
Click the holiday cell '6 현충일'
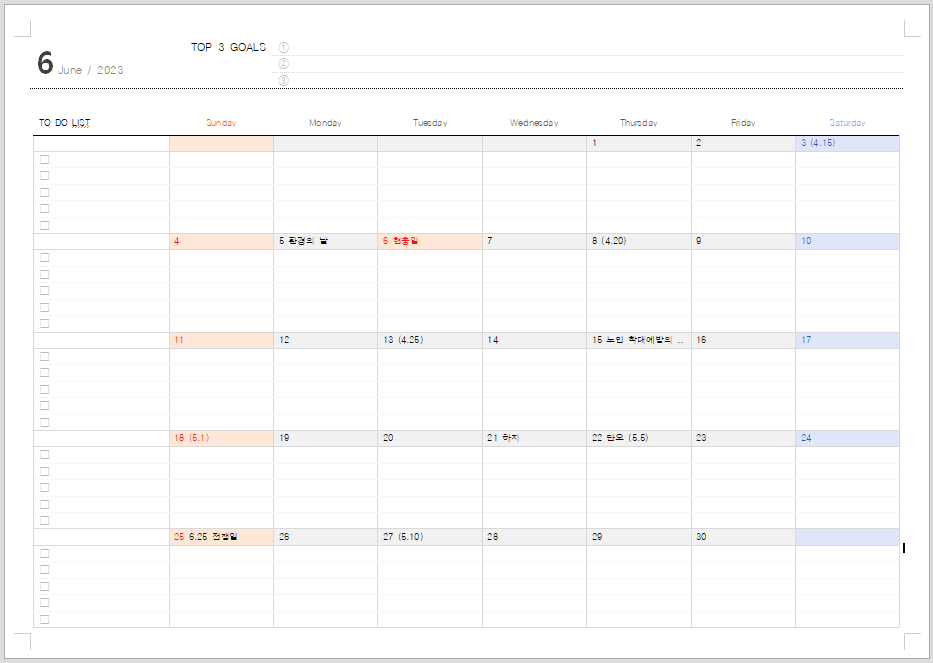coord(430,242)
